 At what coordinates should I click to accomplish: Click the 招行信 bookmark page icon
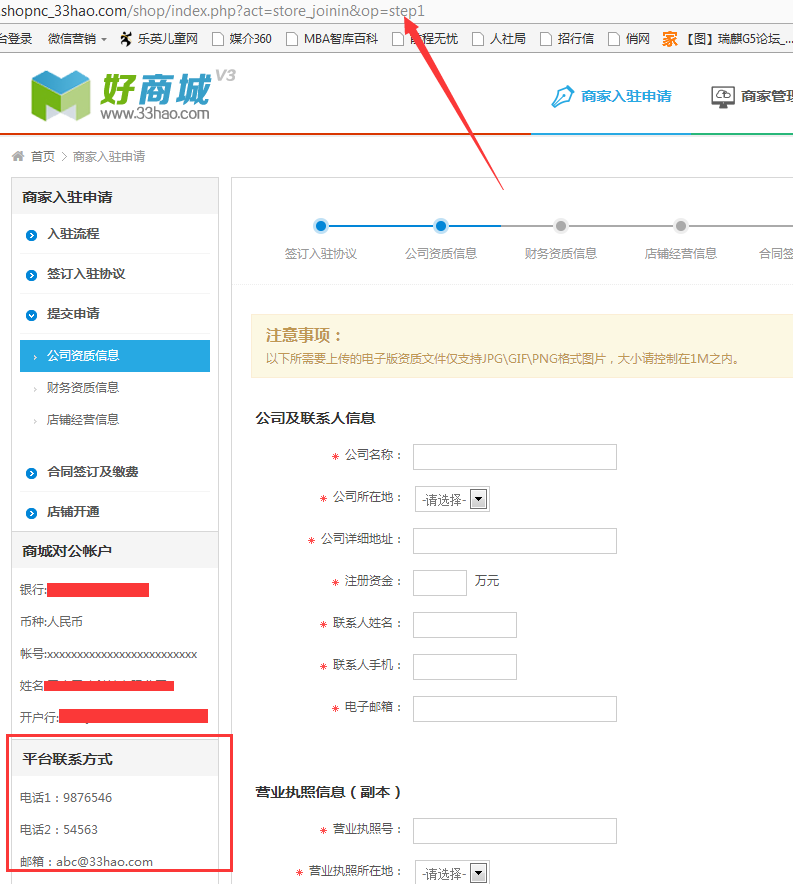click(546, 39)
